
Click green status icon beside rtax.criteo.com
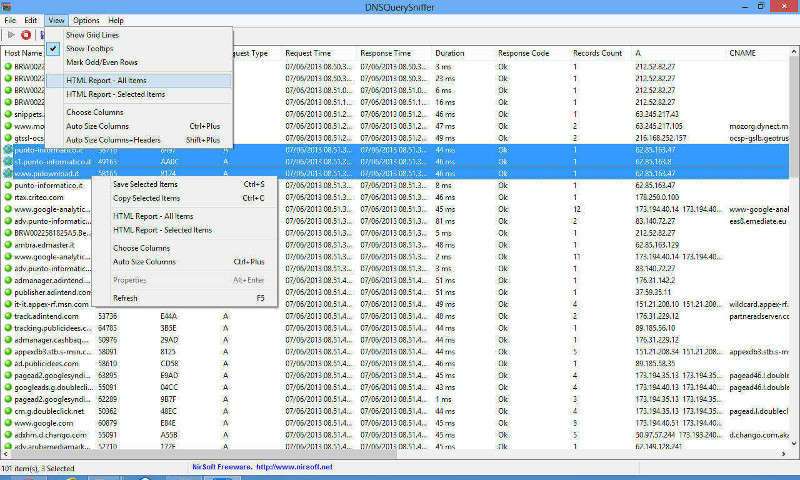coord(8,197)
